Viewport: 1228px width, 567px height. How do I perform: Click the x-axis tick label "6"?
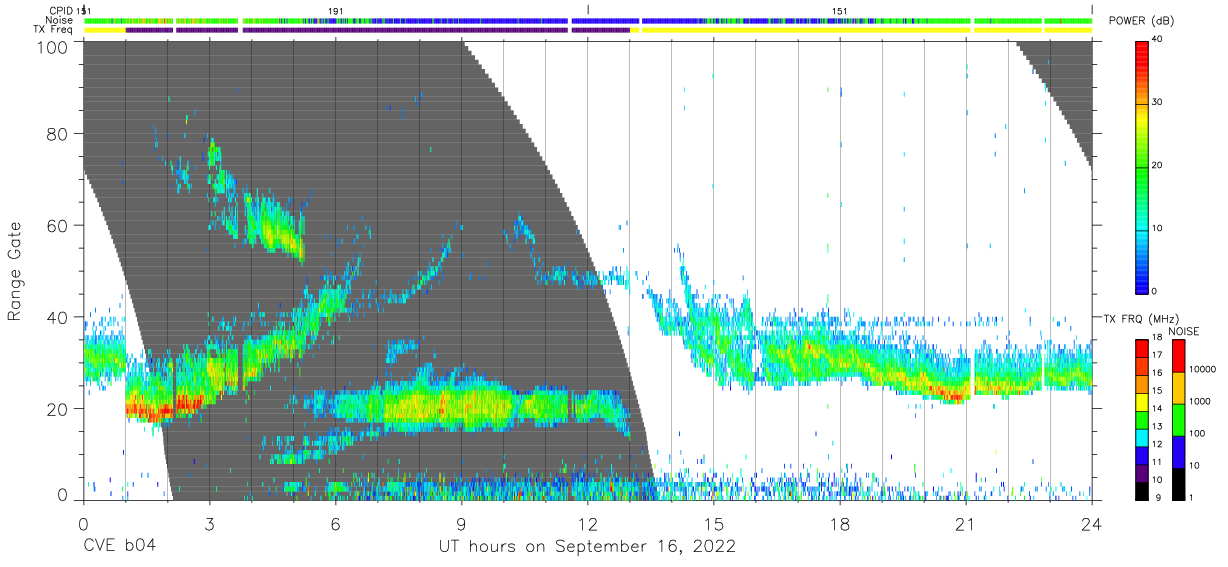pyautogui.click(x=335, y=524)
